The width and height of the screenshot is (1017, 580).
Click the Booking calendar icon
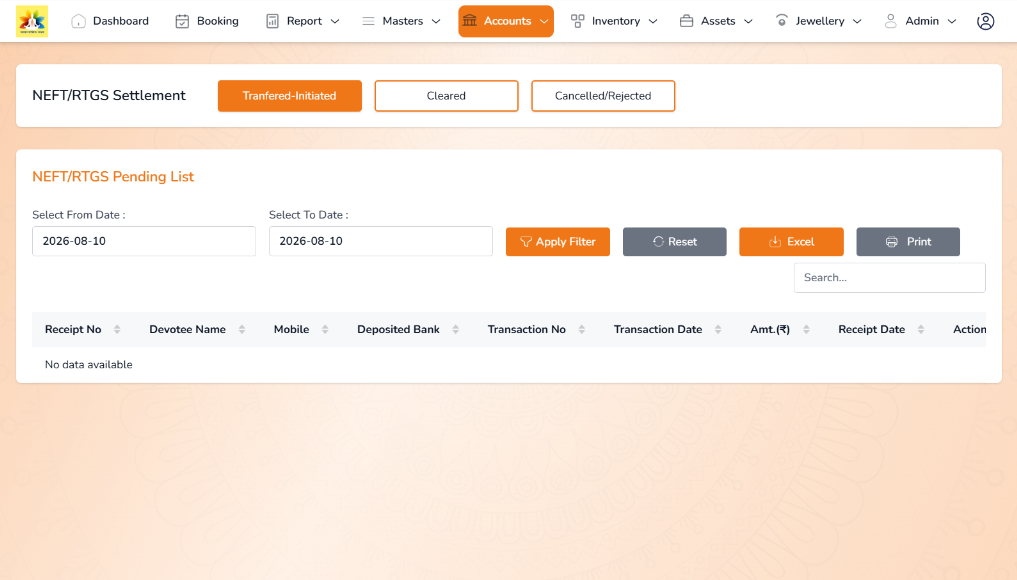pos(182,21)
